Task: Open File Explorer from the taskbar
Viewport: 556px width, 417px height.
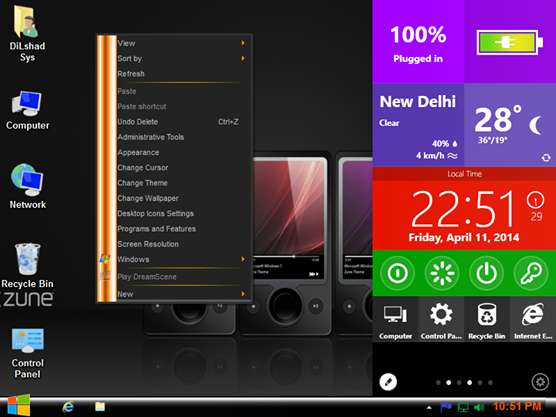Action: coord(100,406)
